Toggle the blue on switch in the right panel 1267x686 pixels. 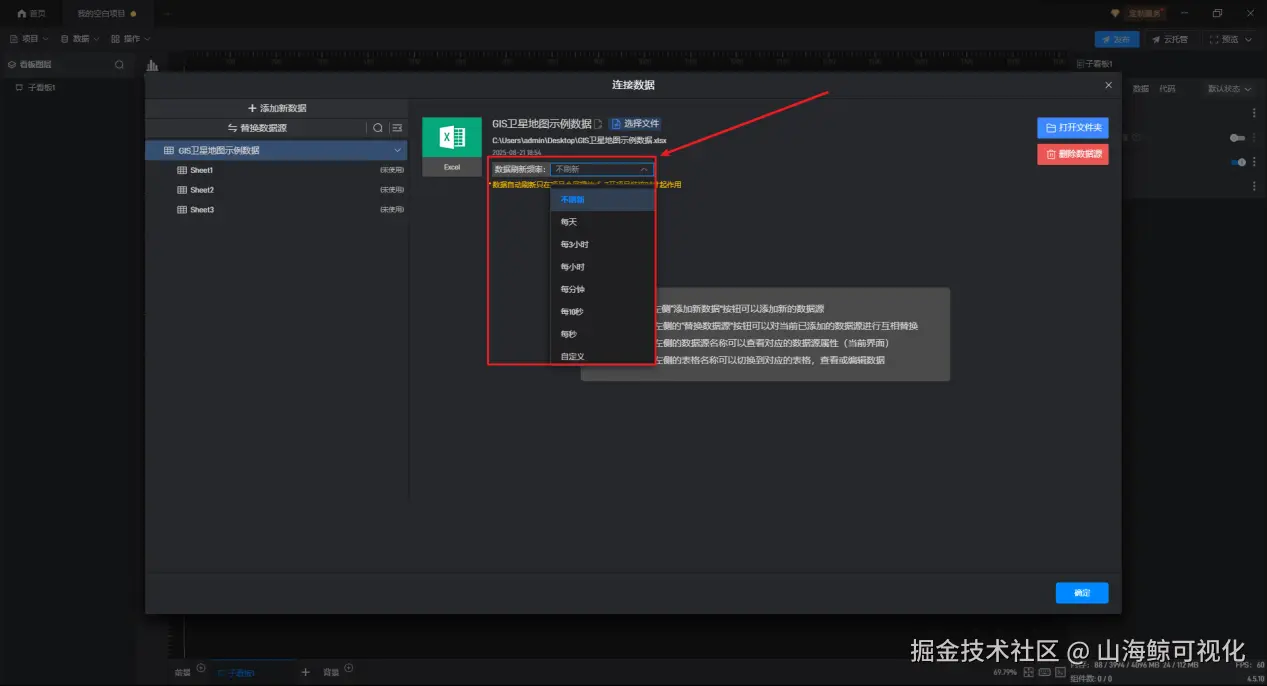click(x=1237, y=162)
